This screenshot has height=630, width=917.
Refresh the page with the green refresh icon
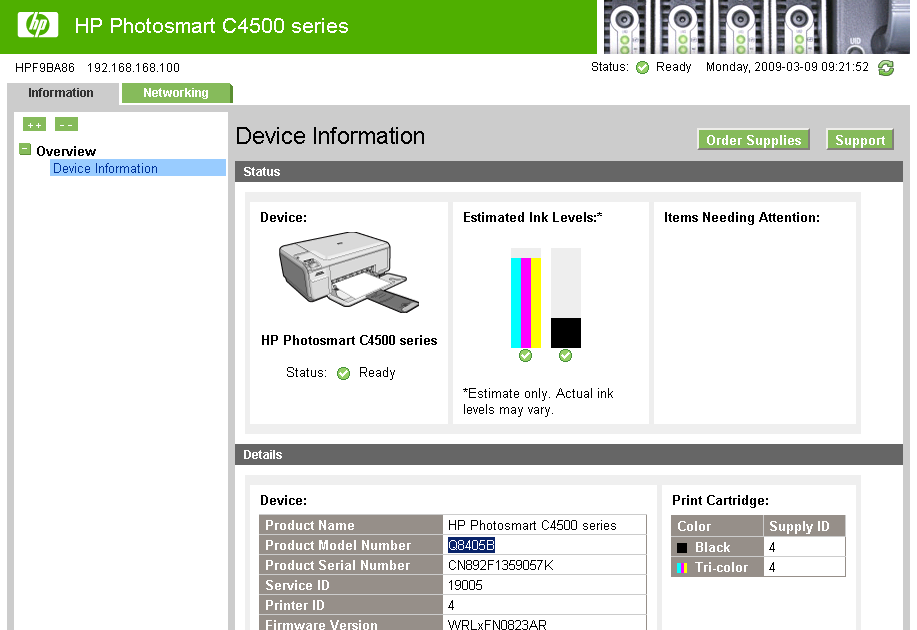[x=886, y=68]
